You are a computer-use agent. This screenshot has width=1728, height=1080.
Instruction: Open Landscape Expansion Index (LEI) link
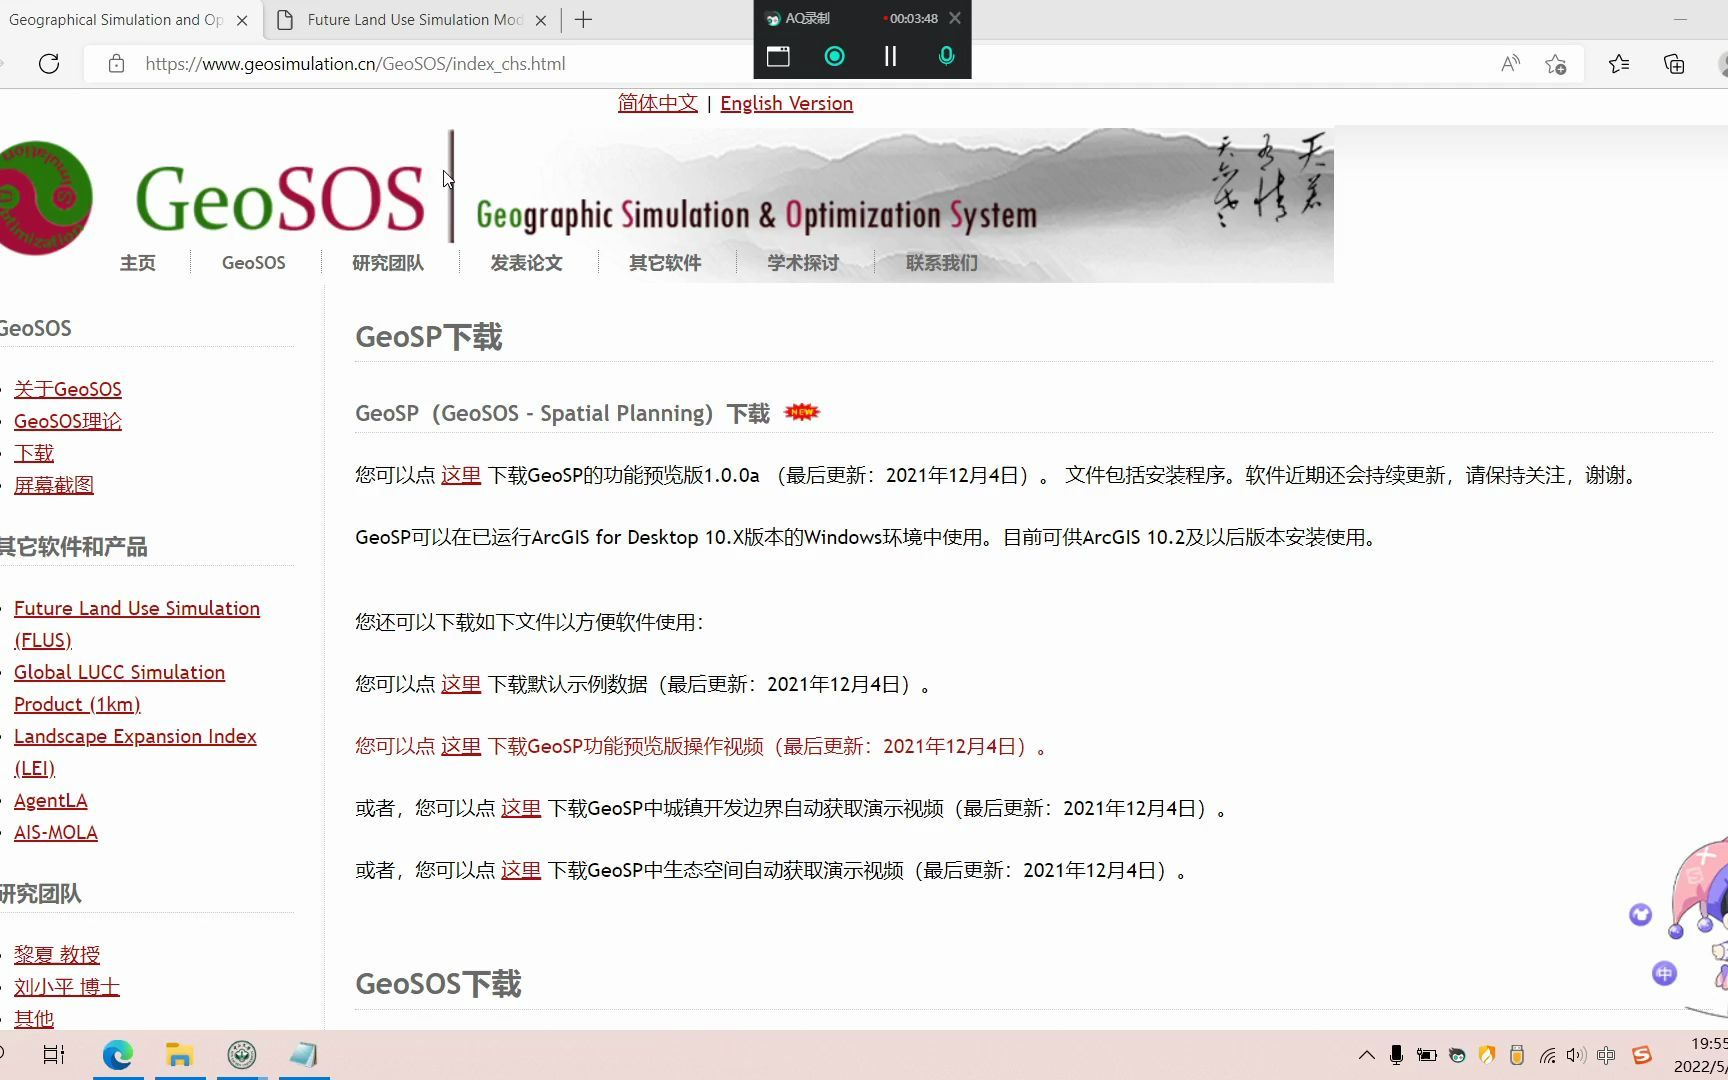[x=135, y=752]
